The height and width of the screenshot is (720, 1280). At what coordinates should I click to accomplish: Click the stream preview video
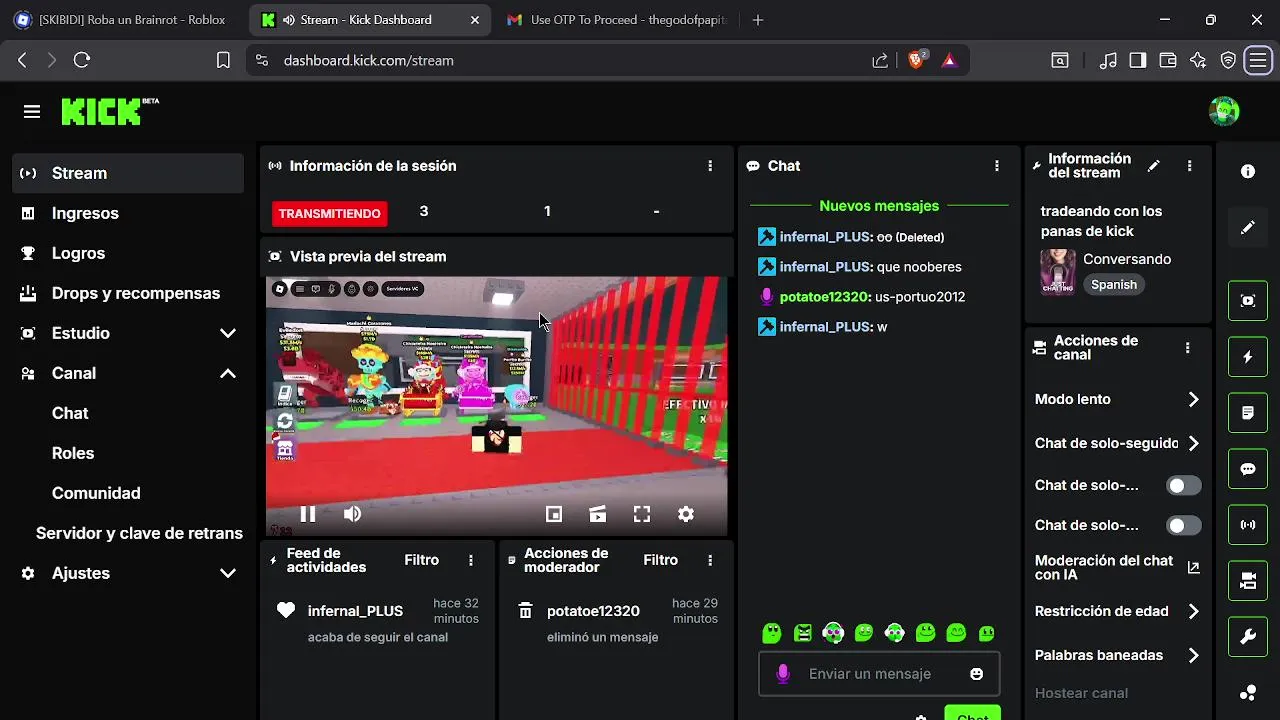click(496, 405)
